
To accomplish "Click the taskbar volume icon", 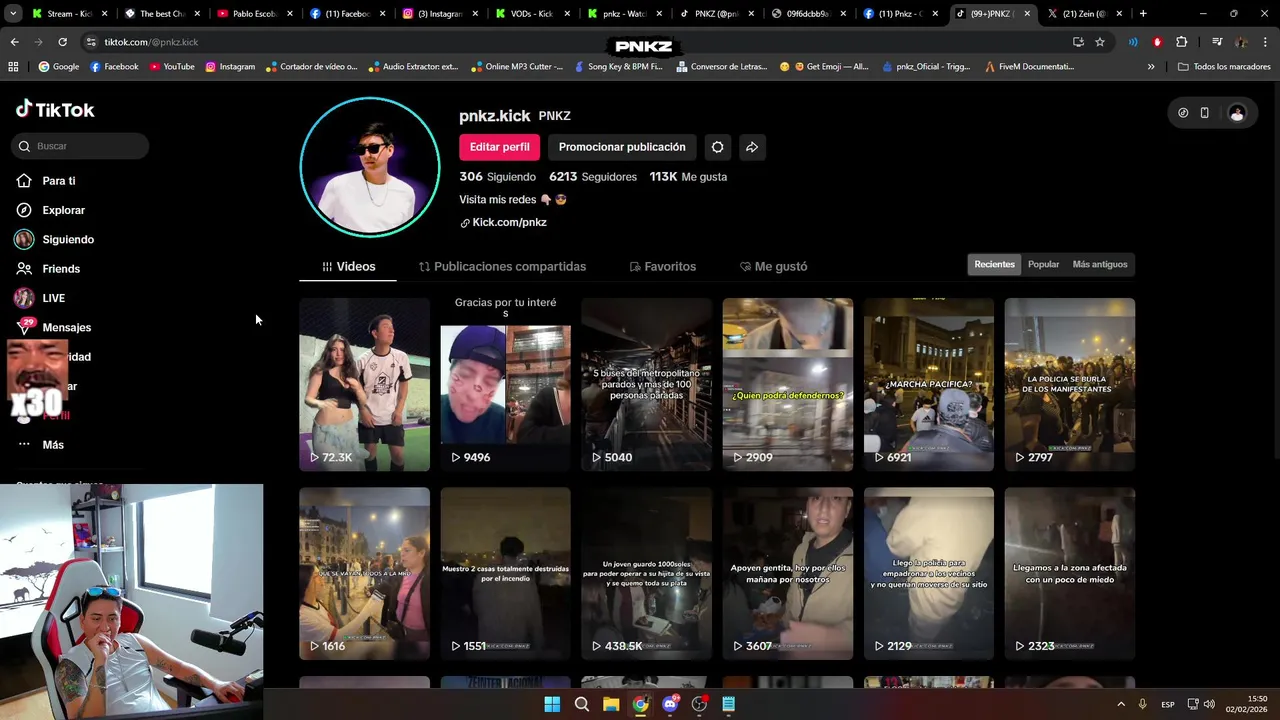I will tap(1210, 704).
